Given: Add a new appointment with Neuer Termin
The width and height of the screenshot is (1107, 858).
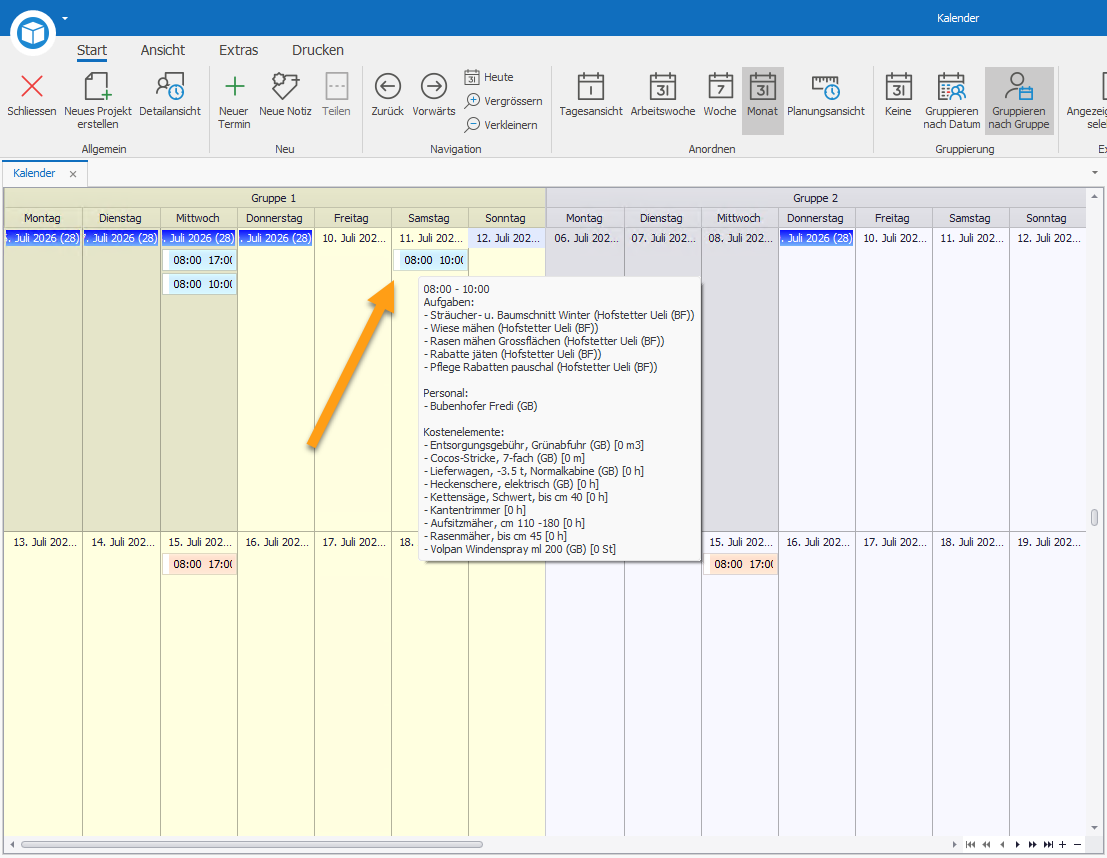Looking at the screenshot, I should coord(234,99).
